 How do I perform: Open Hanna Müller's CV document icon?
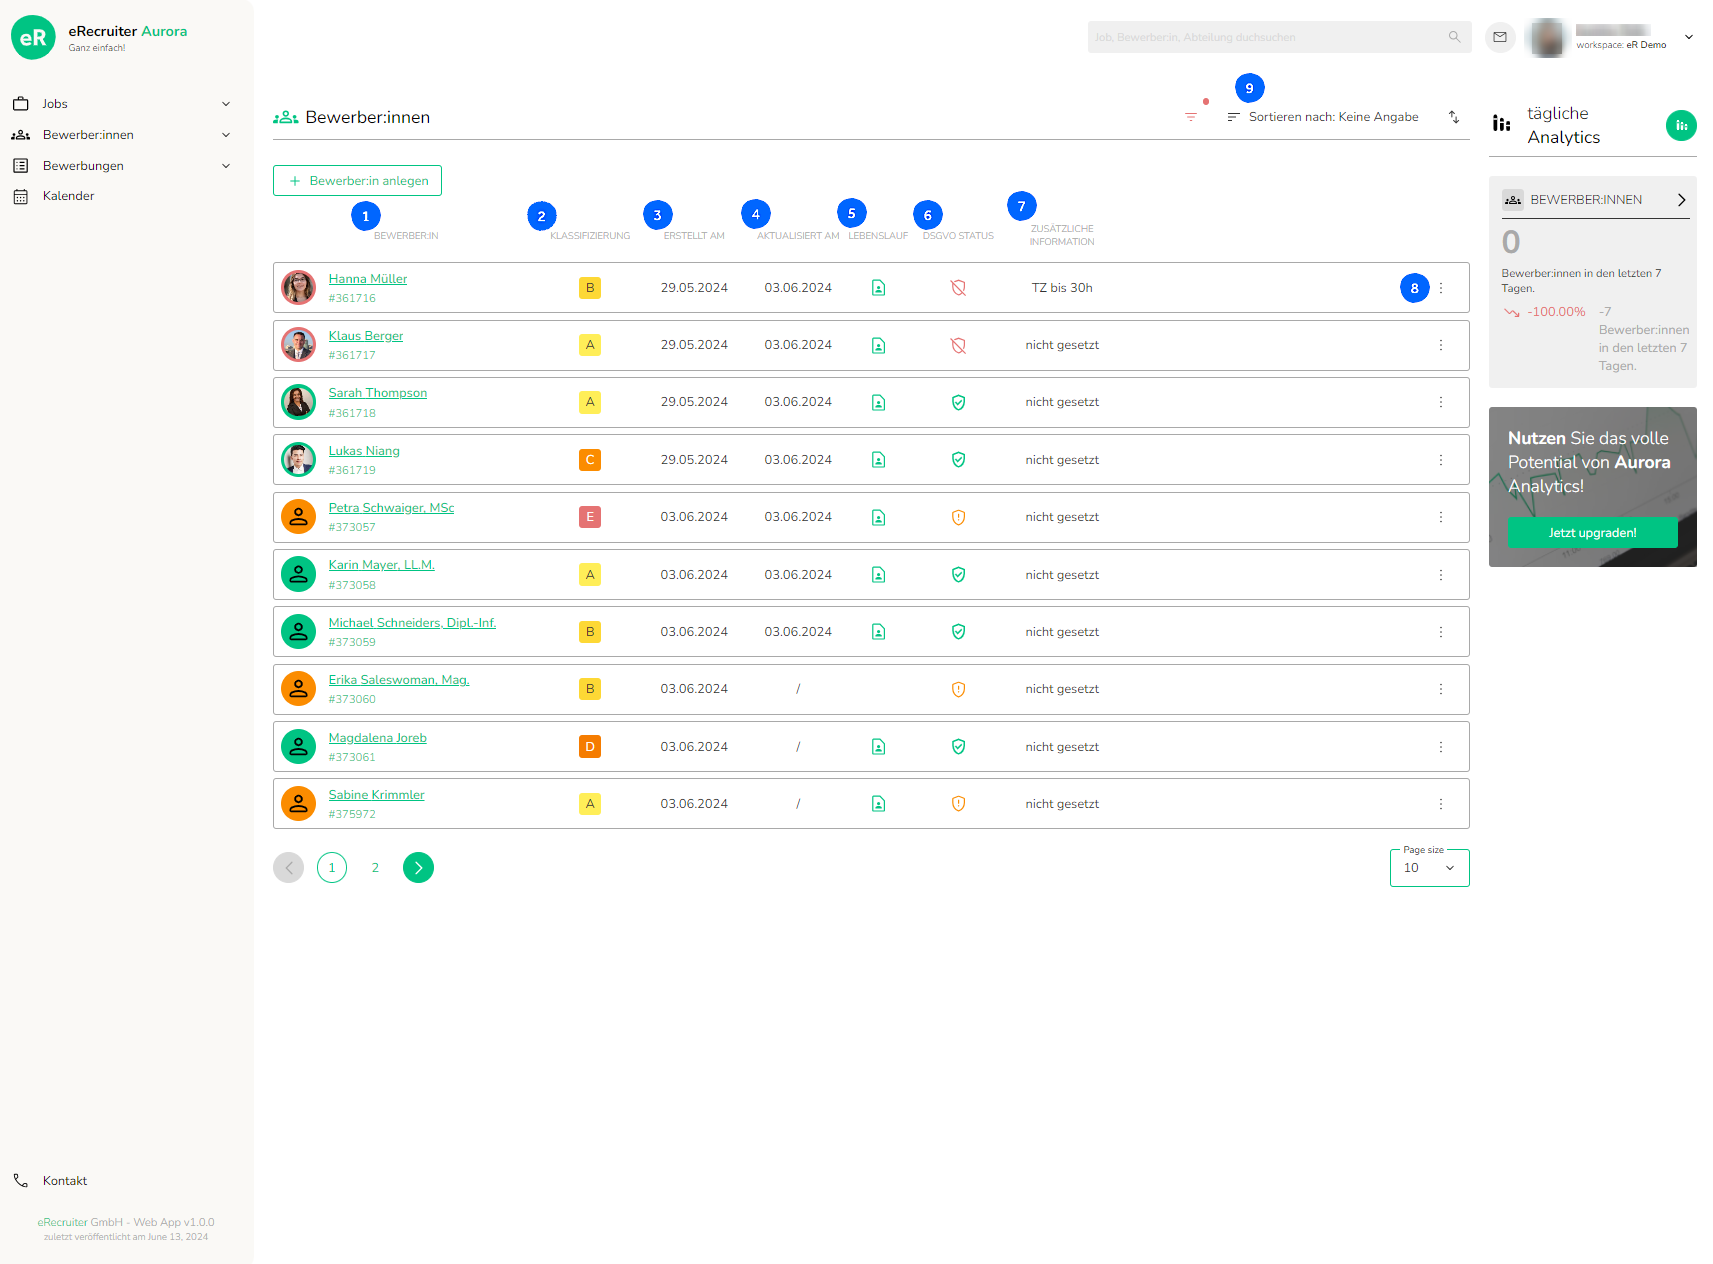pyautogui.click(x=878, y=288)
